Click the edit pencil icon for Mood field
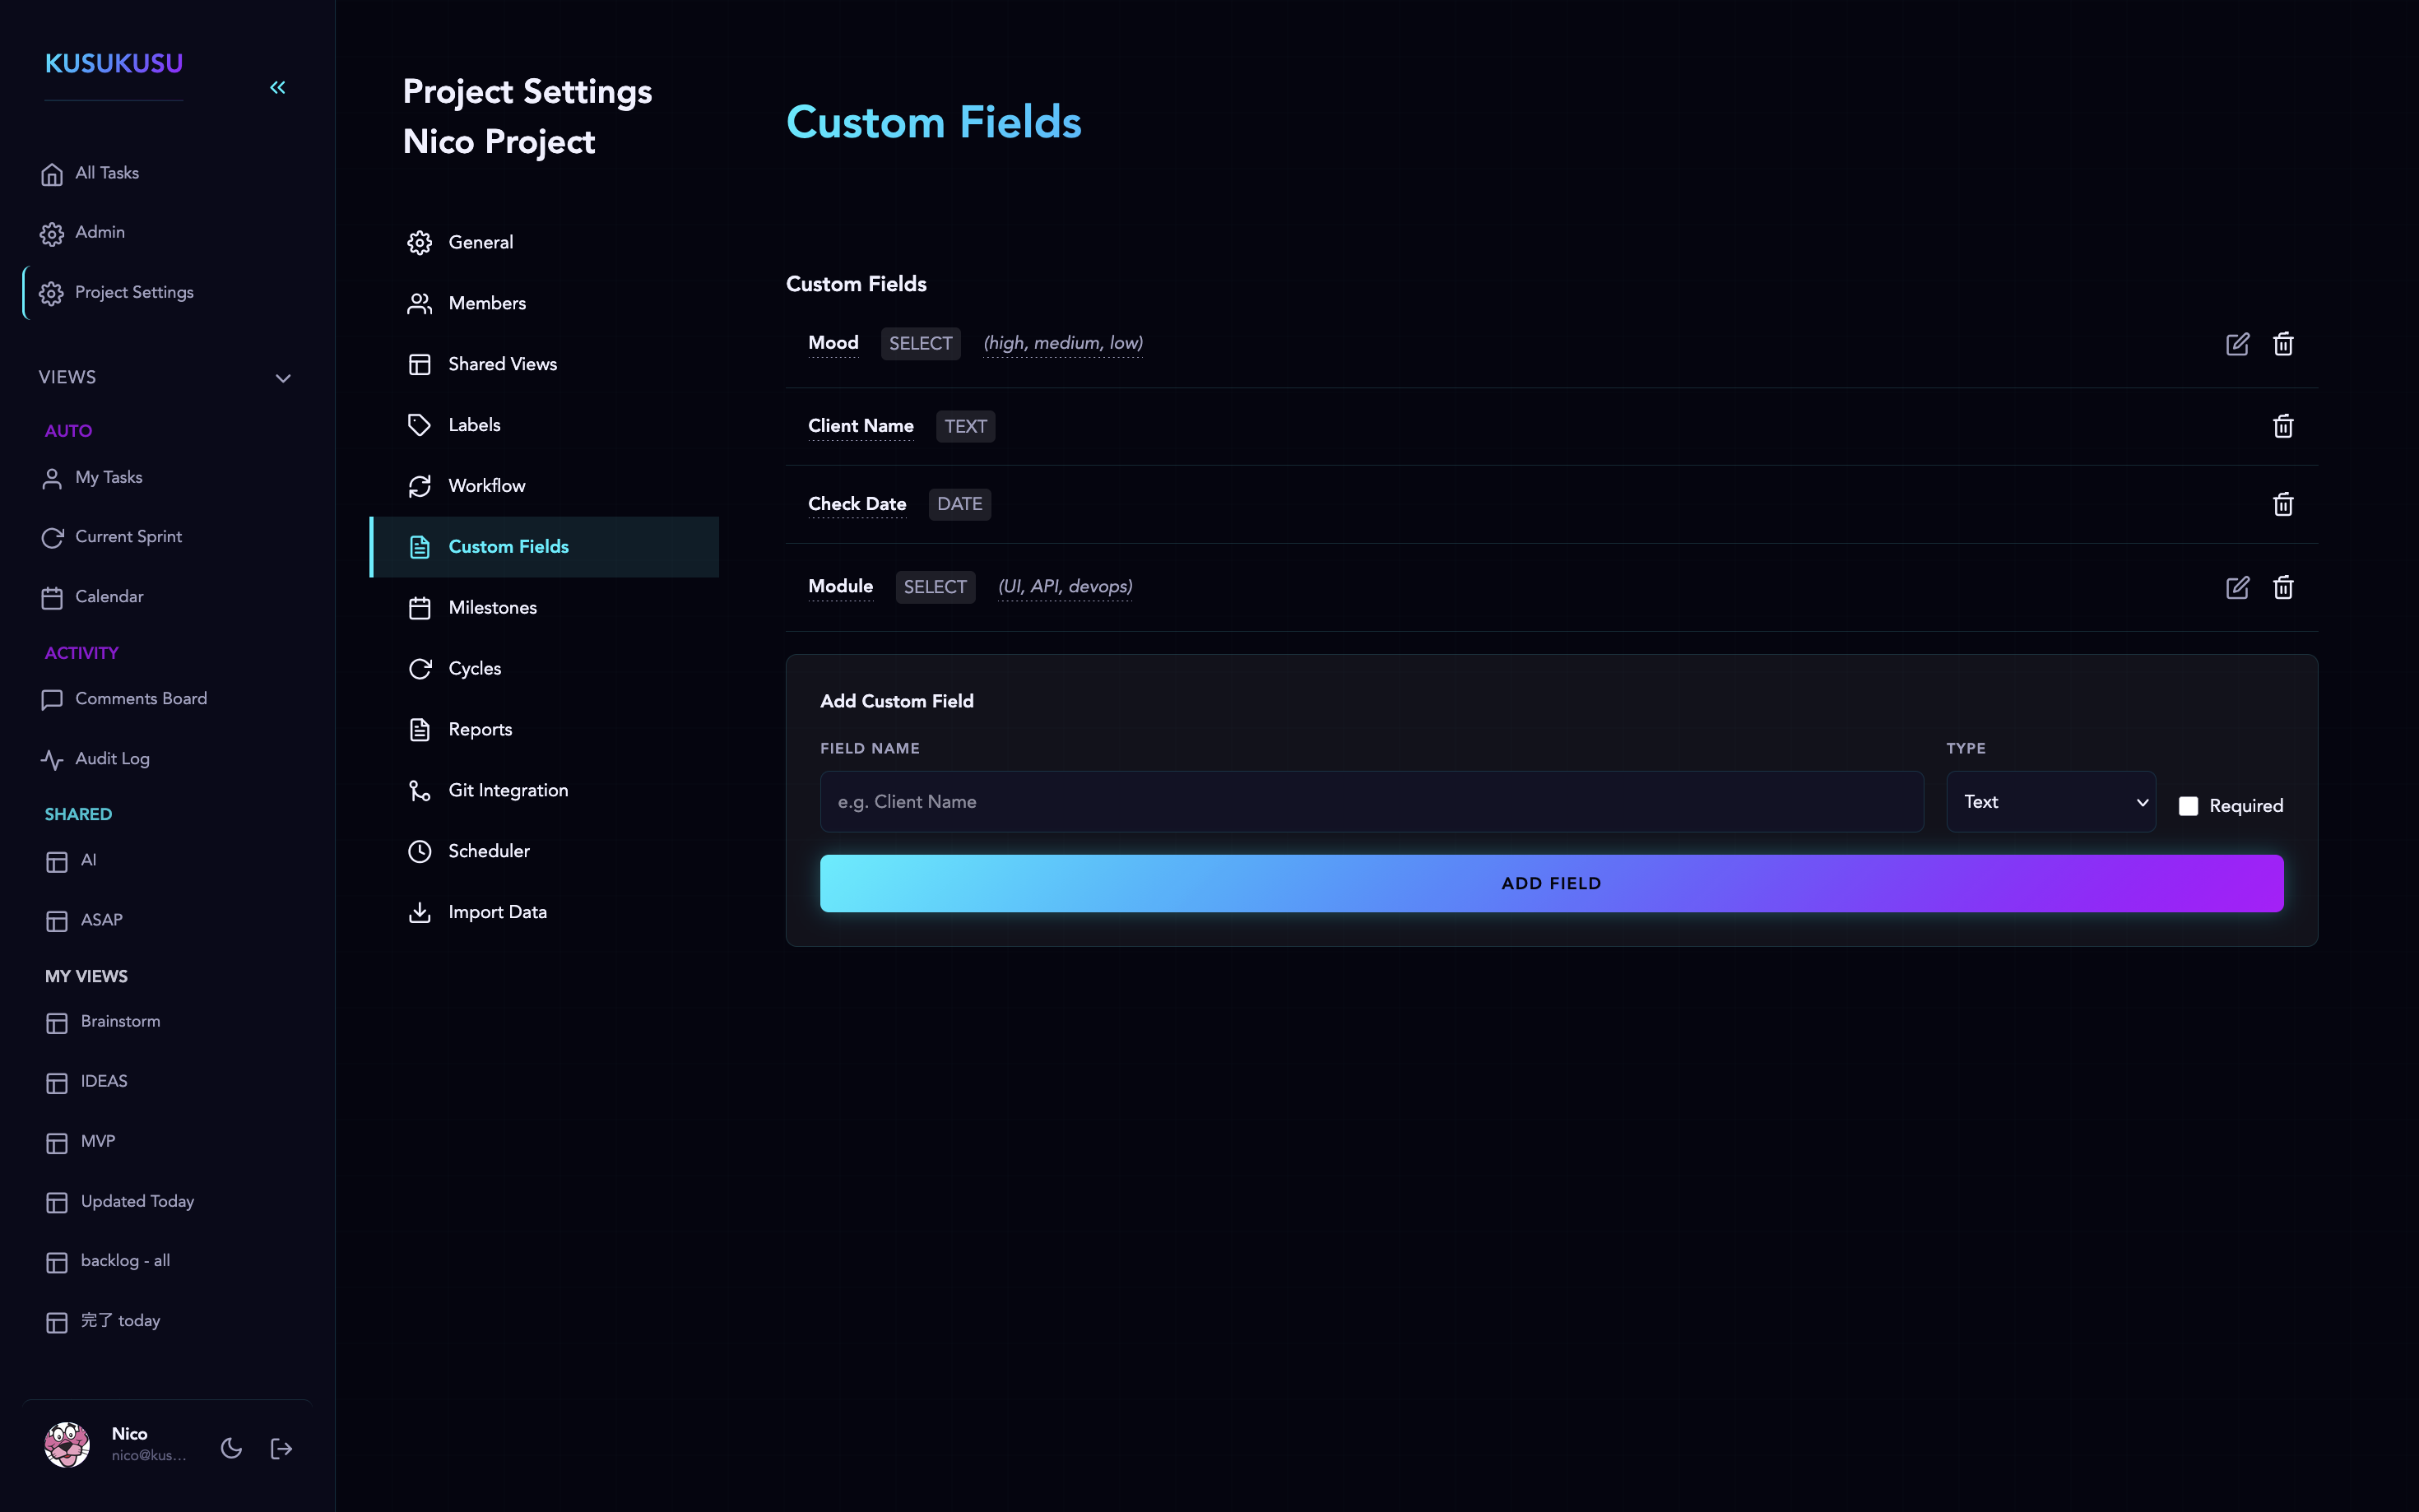 click(x=2238, y=343)
